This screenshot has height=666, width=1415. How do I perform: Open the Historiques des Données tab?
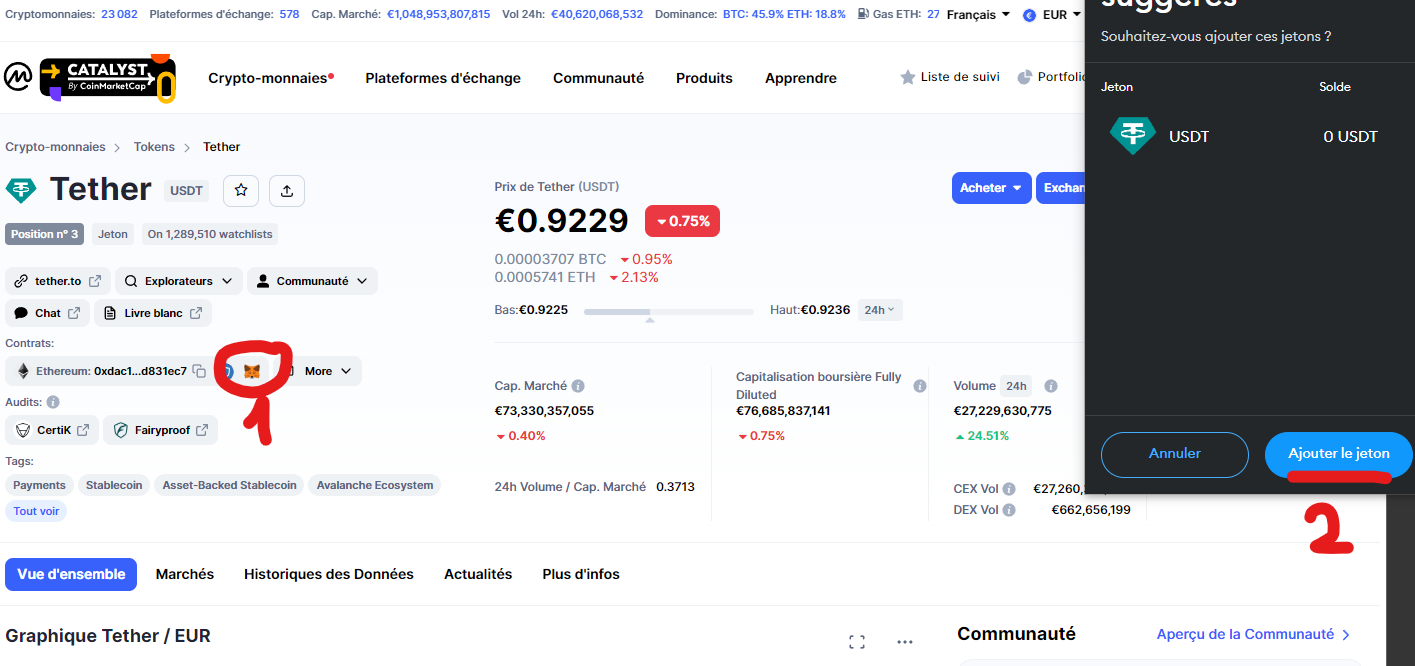pos(329,574)
